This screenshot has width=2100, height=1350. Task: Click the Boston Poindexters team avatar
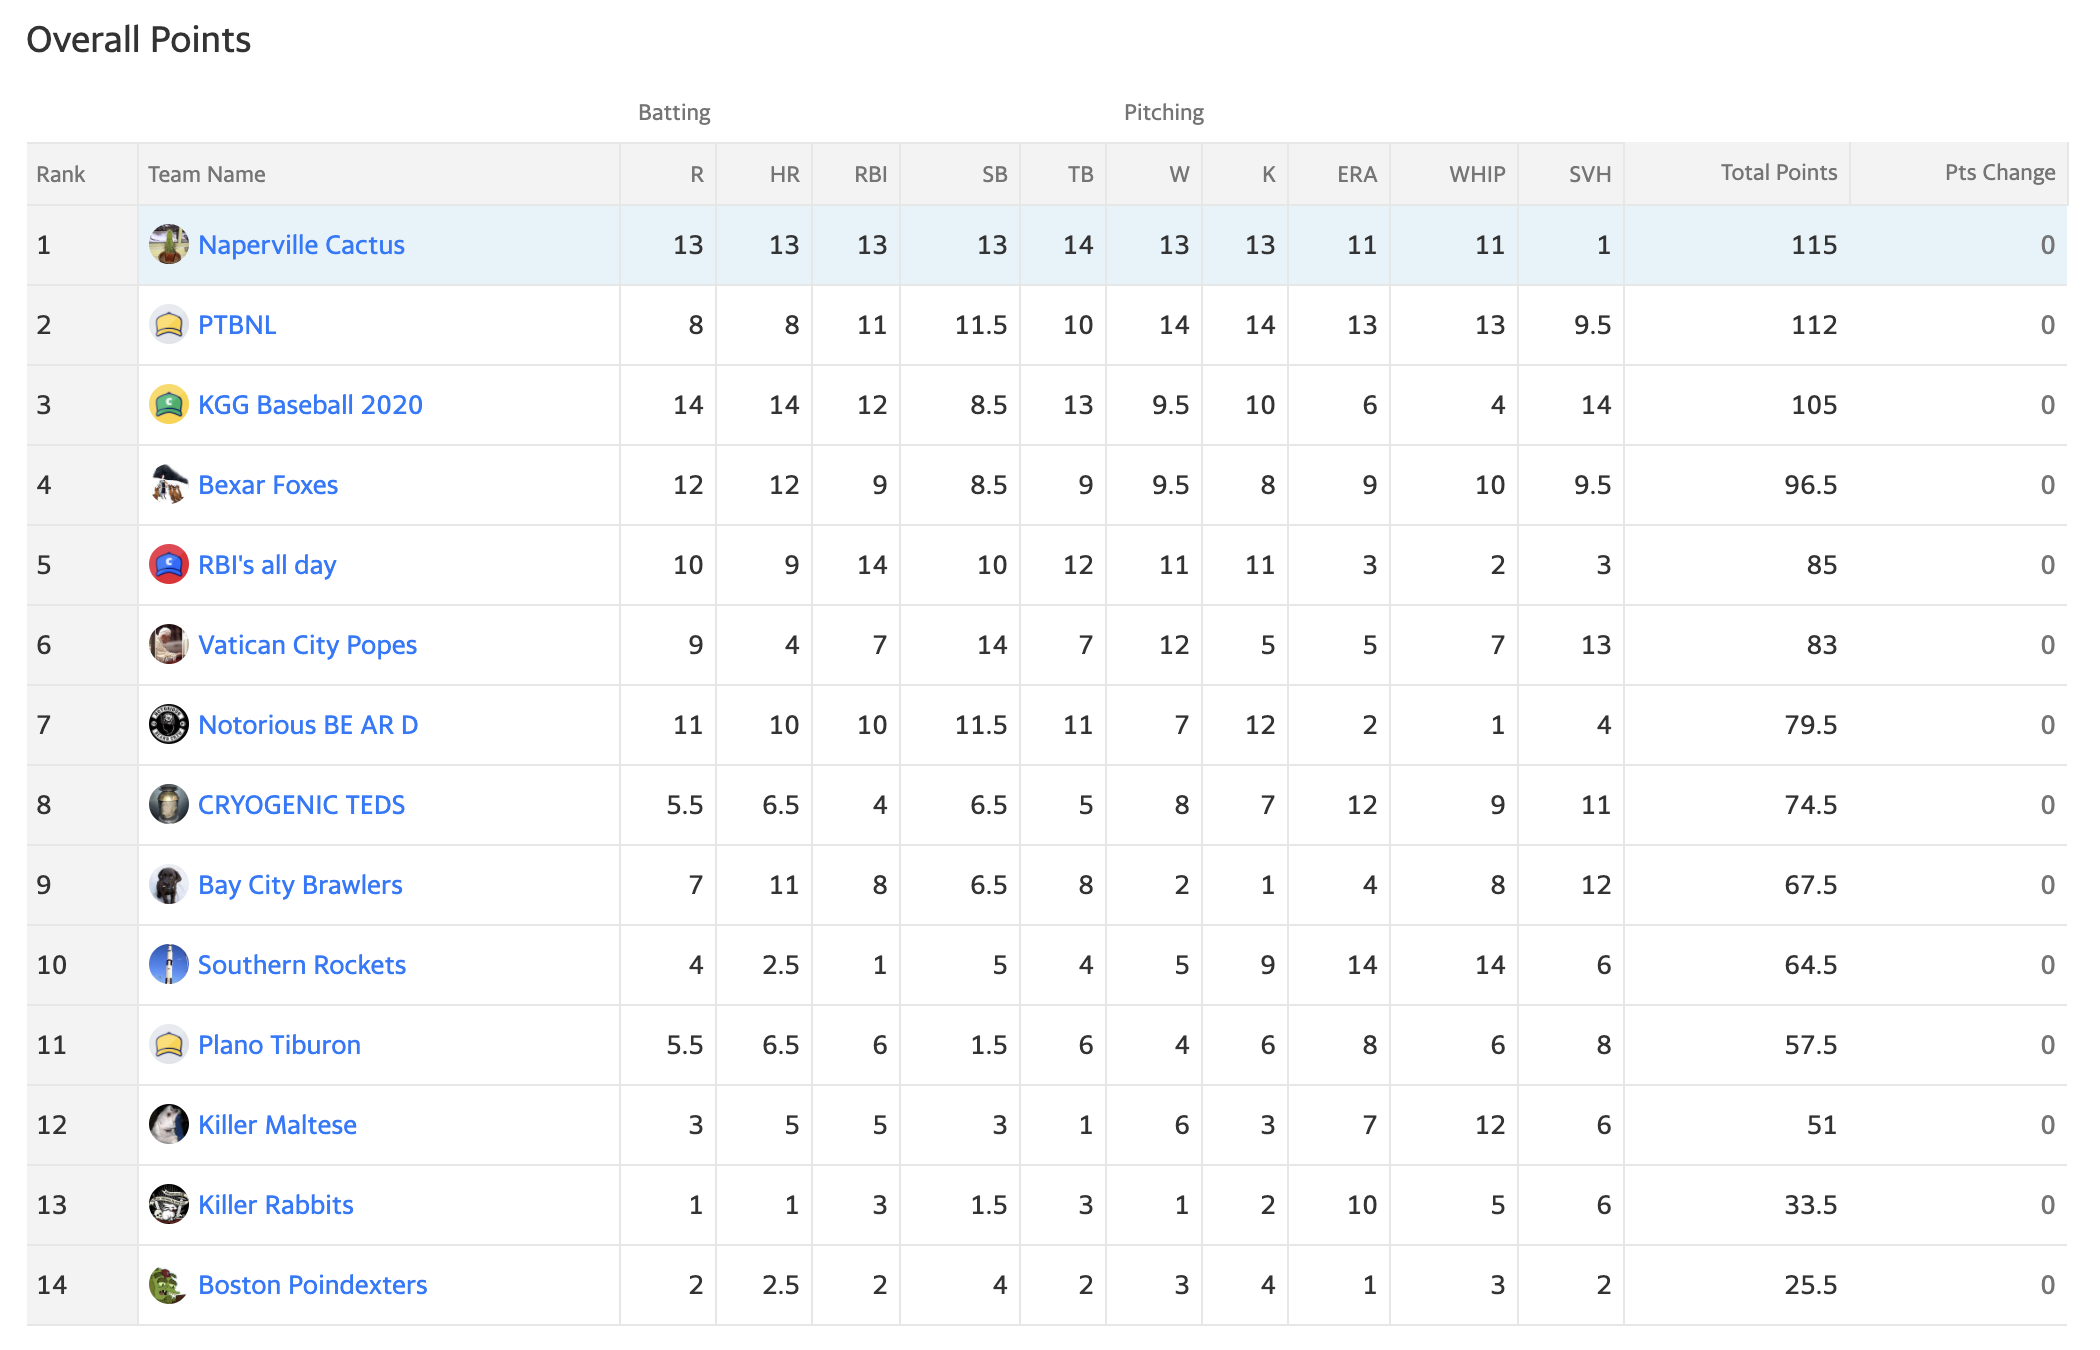point(169,1285)
